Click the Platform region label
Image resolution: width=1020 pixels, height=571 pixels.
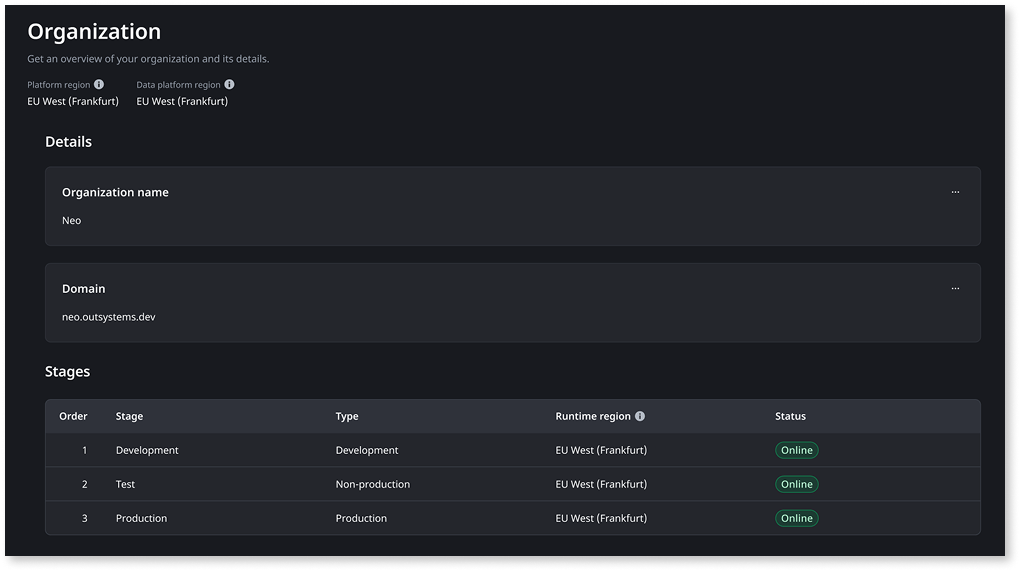click(59, 85)
